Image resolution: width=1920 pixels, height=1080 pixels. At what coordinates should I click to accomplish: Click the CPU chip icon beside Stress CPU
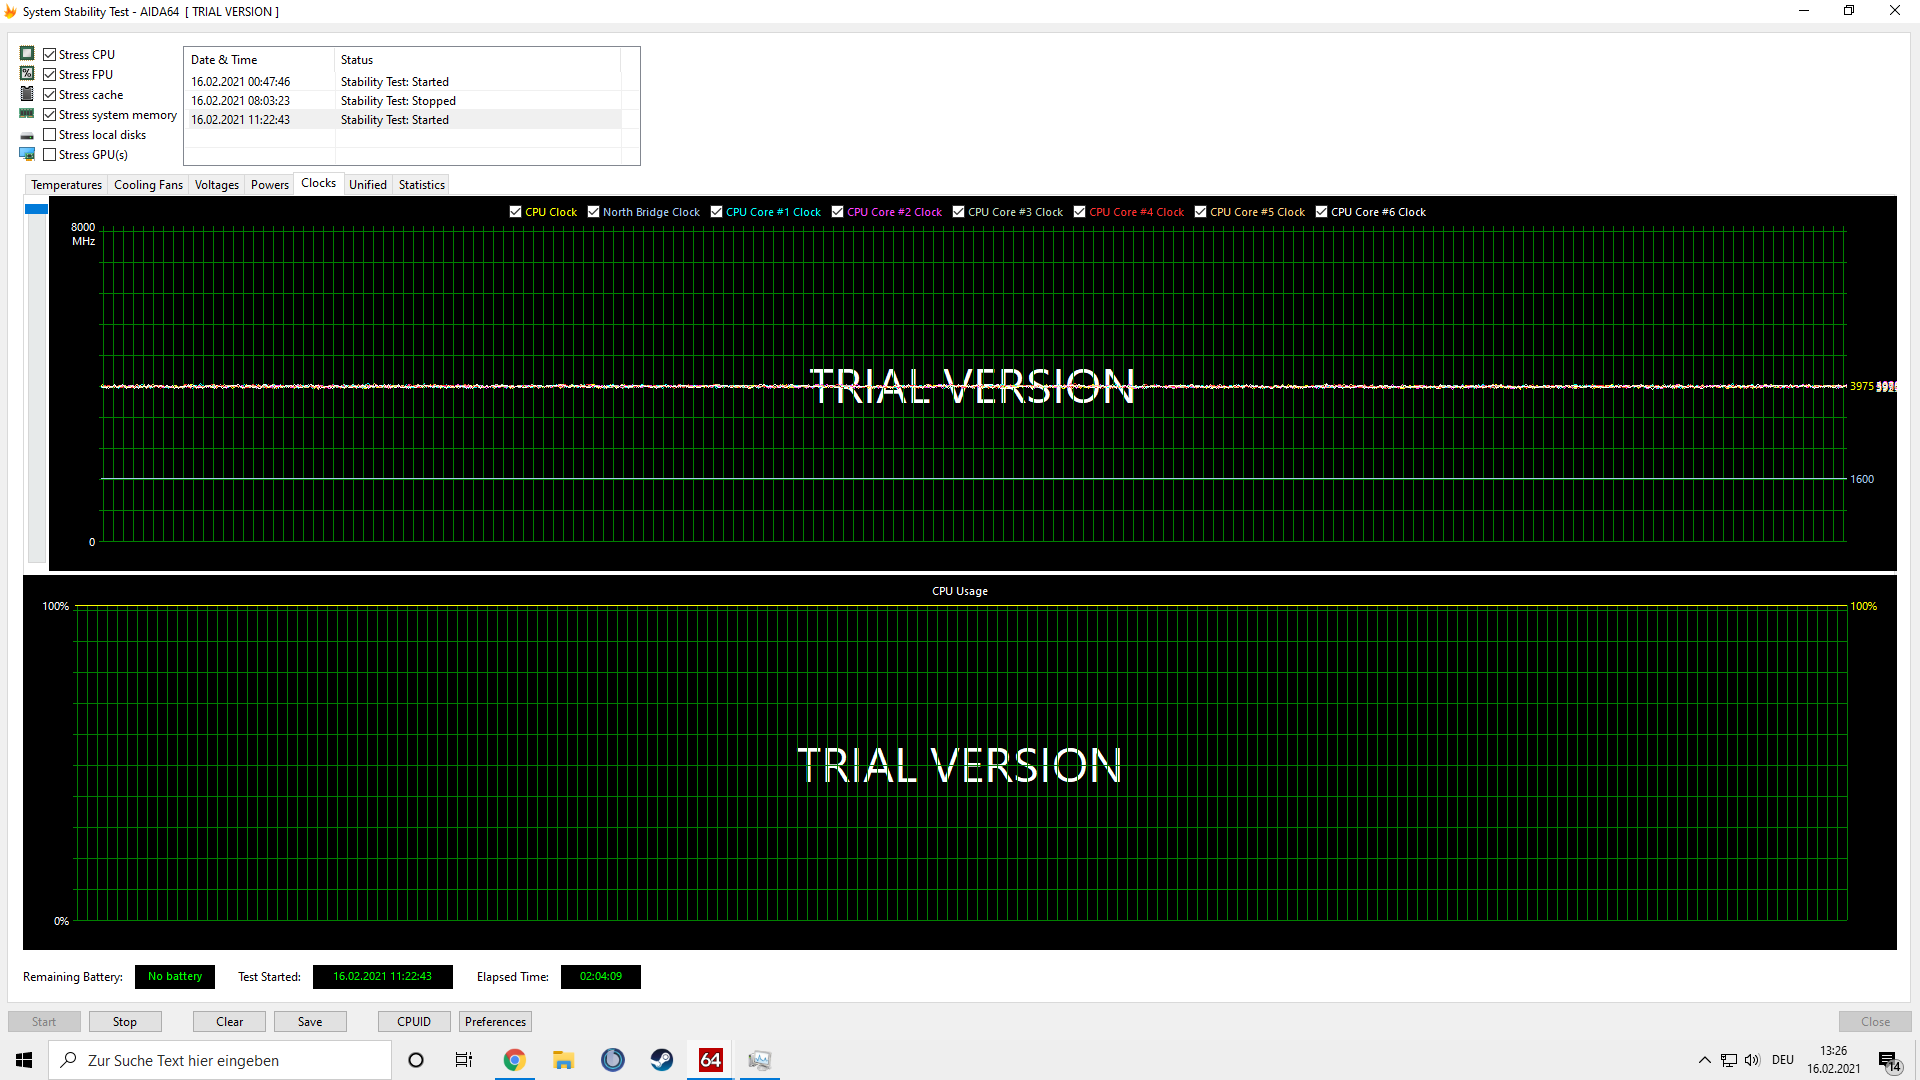[27, 54]
